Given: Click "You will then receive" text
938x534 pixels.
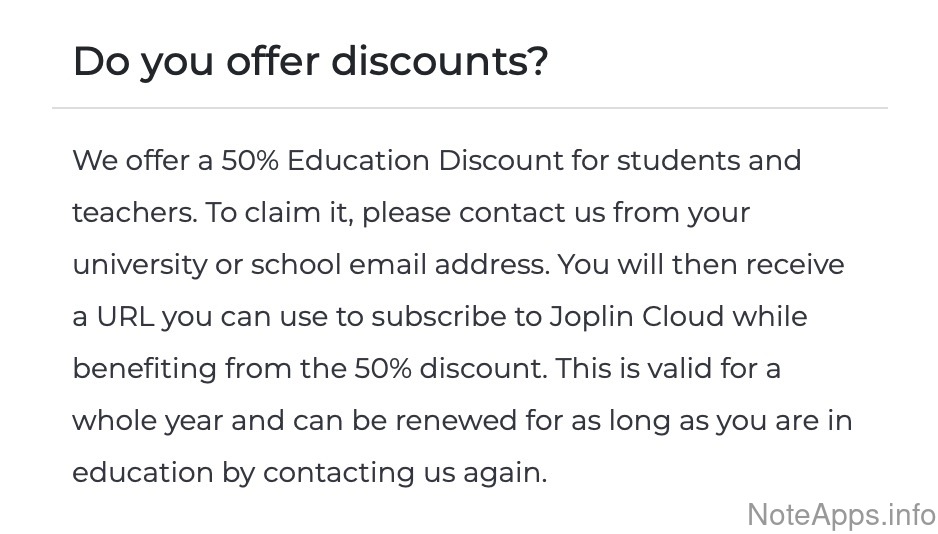Looking at the screenshot, I should [x=701, y=264].
